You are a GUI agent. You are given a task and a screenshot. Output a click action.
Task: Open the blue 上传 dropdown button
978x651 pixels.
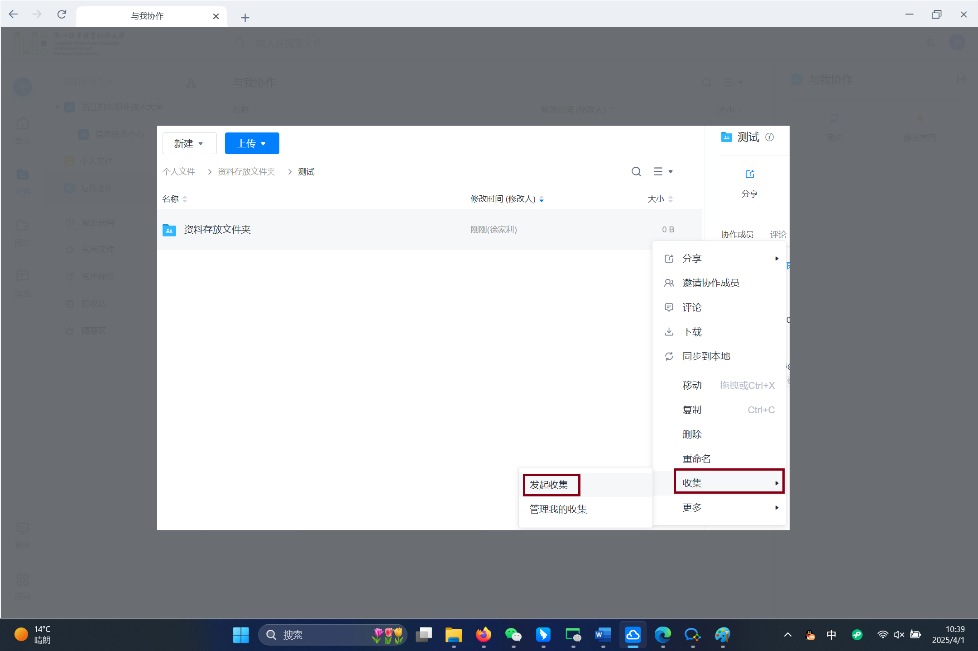pos(251,143)
